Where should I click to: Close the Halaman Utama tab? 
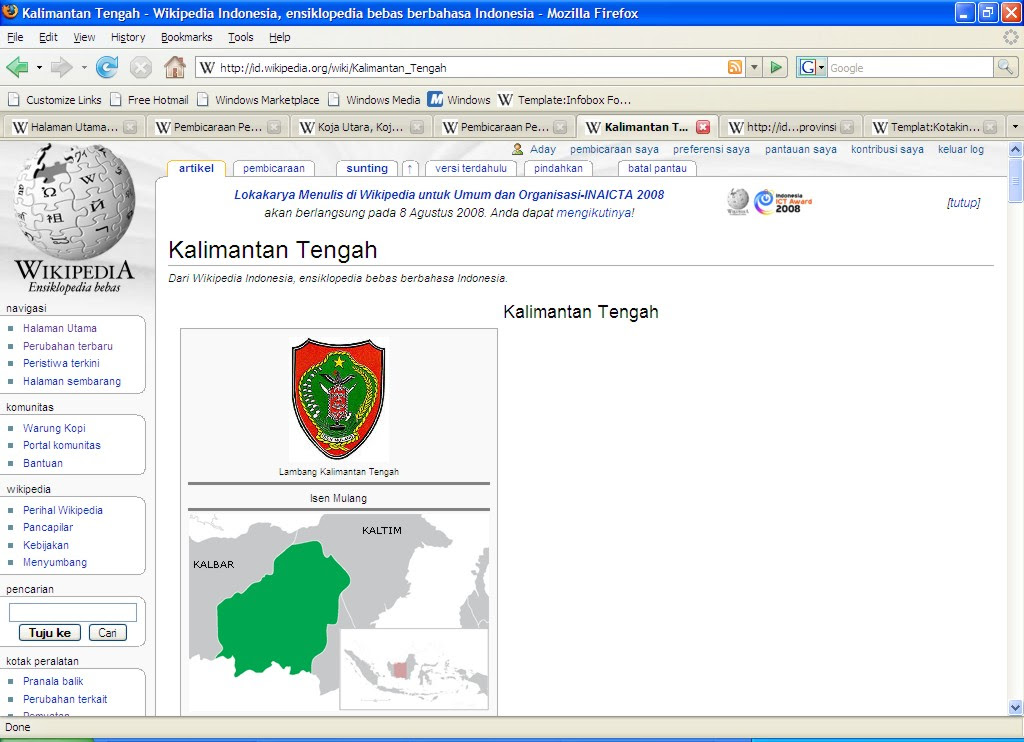(x=131, y=127)
